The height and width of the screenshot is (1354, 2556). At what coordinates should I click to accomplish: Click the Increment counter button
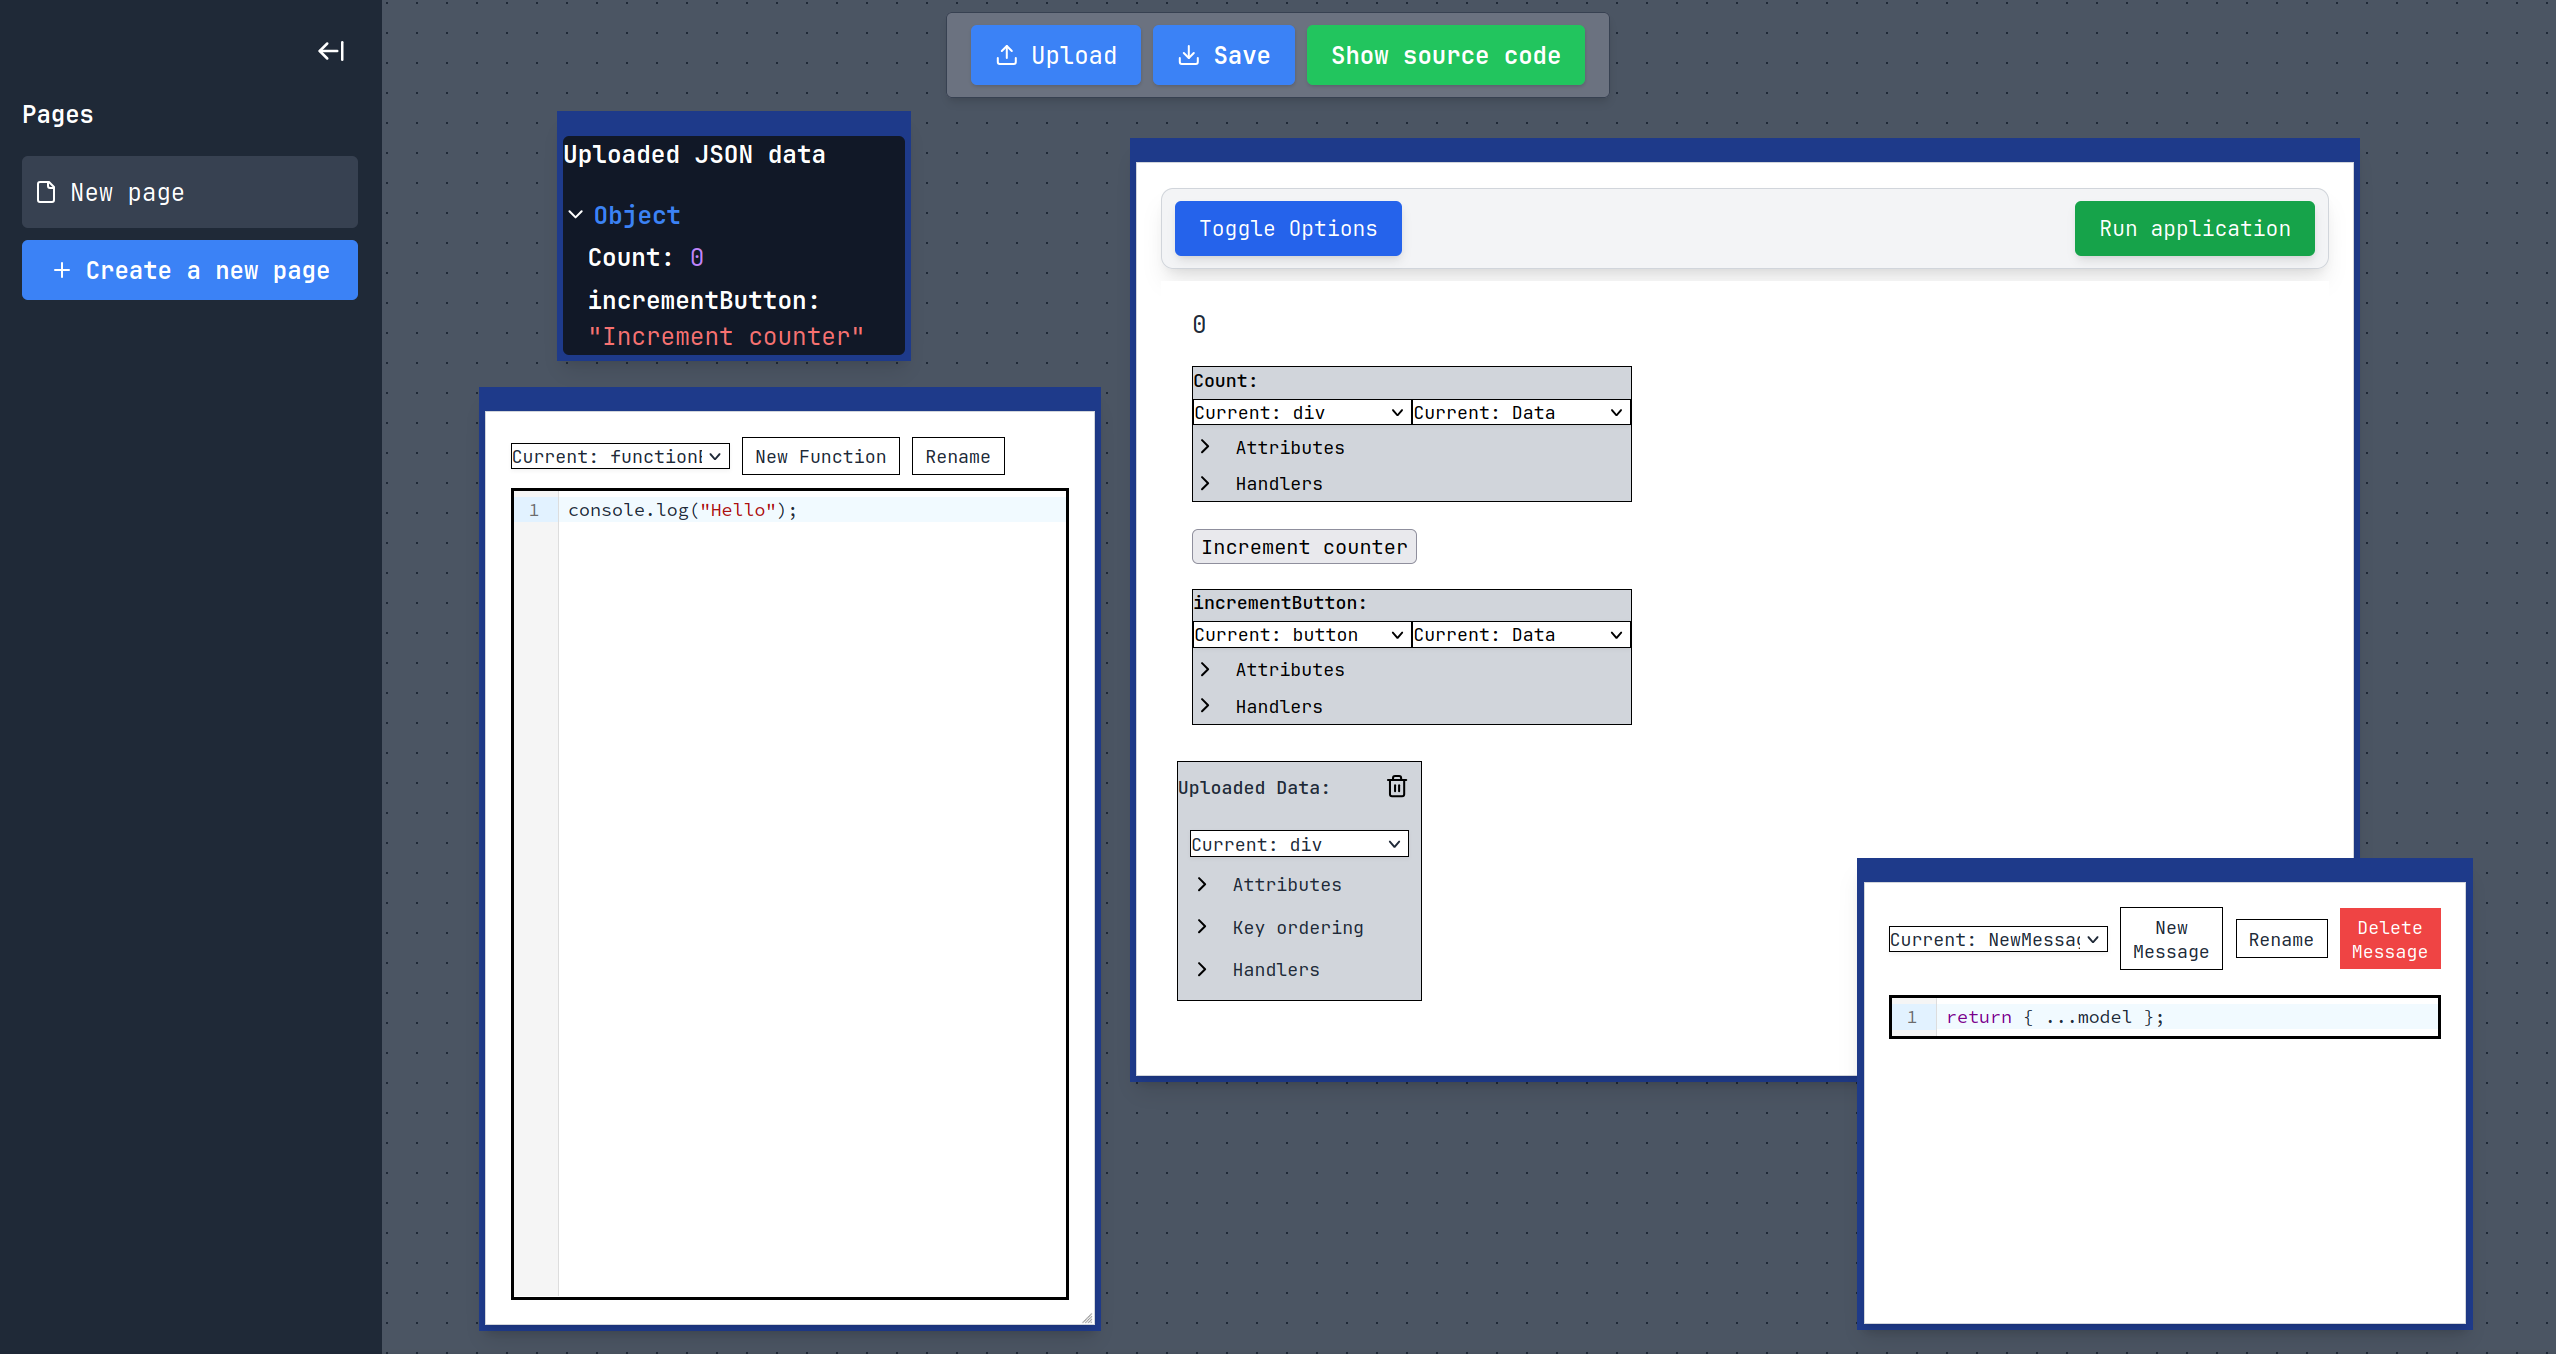click(x=1302, y=546)
